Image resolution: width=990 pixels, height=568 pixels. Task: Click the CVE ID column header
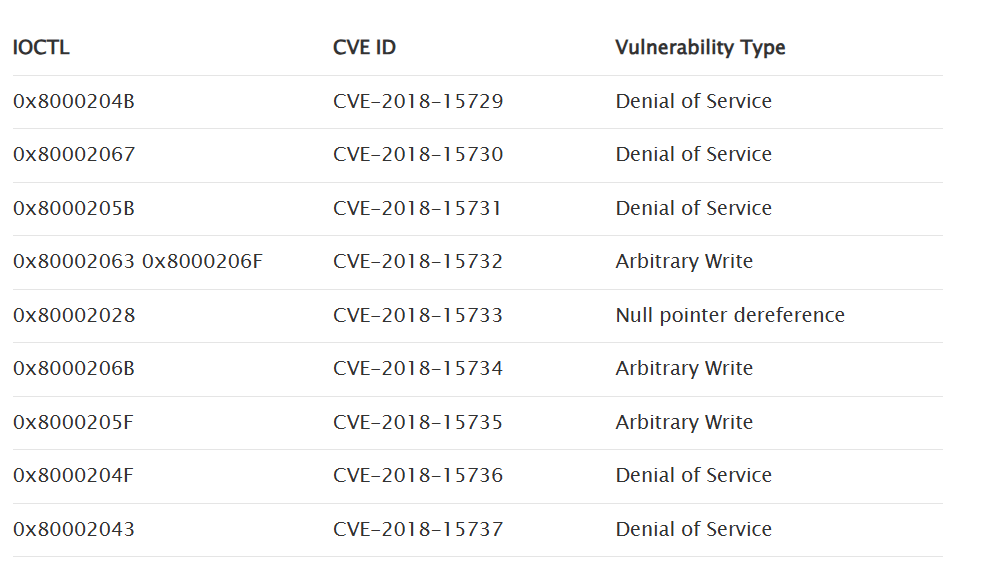[x=364, y=48]
